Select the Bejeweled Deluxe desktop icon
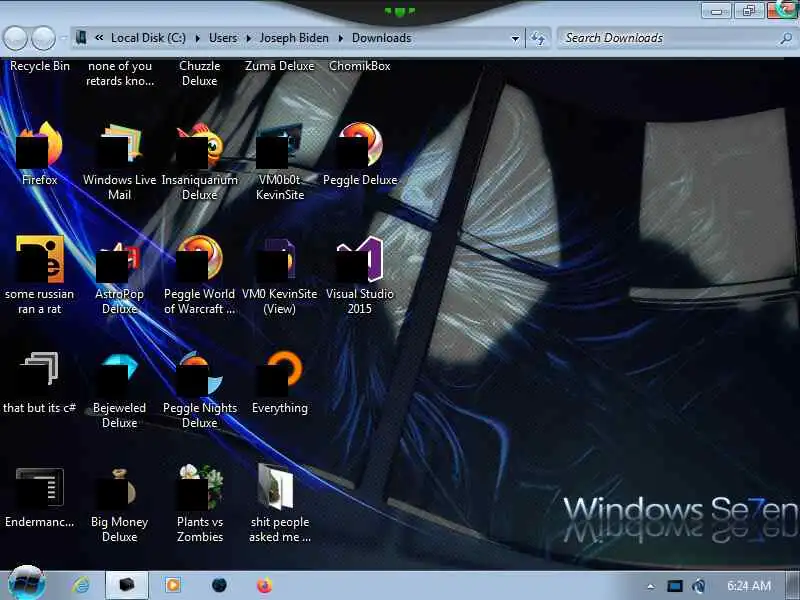The image size is (800, 600). (119, 389)
